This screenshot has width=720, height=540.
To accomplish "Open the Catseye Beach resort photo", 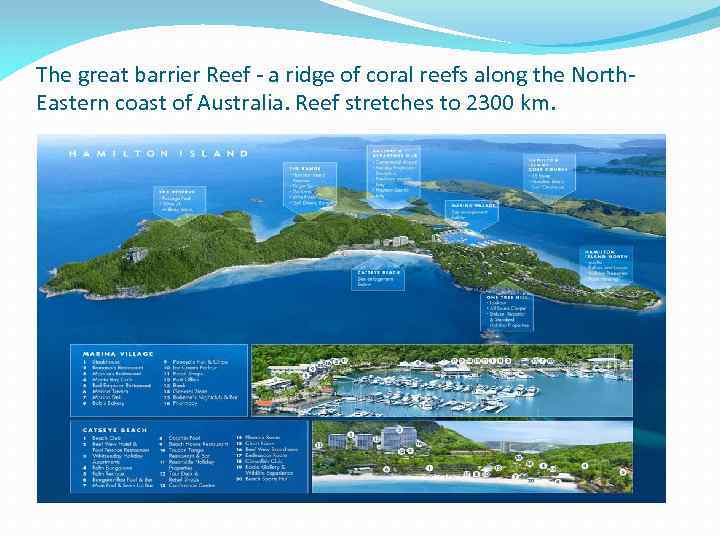I will point(472,457).
